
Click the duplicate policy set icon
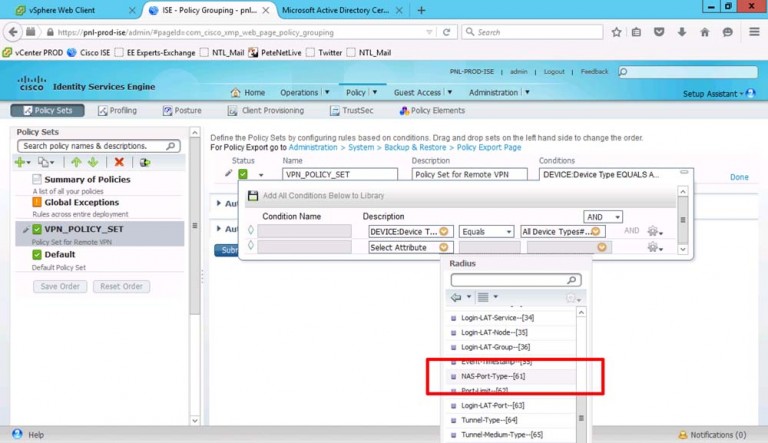[44, 162]
